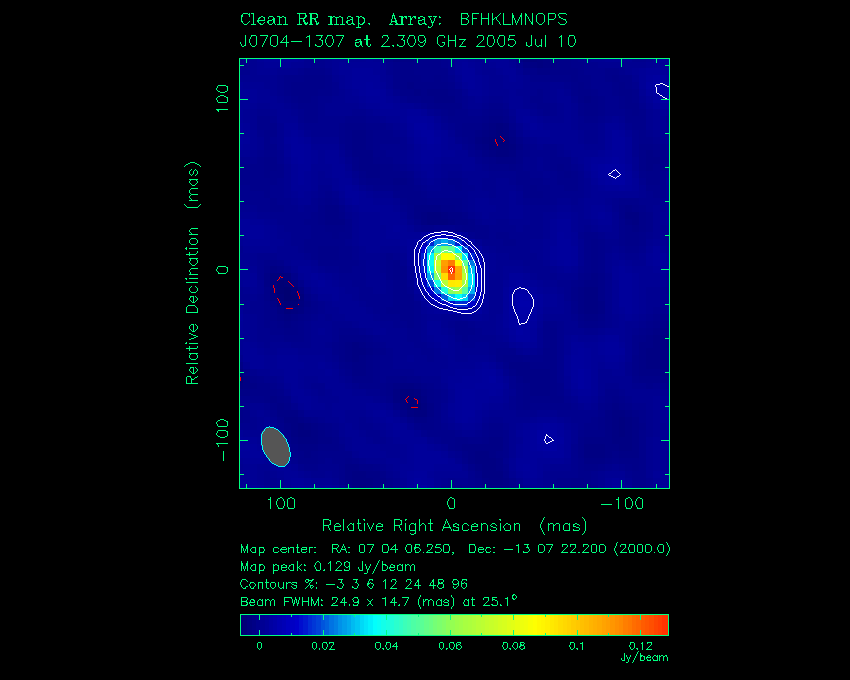Viewport: 850px width, 680px height.
Task: Click the '0.02' color bar label
Action: point(323,646)
